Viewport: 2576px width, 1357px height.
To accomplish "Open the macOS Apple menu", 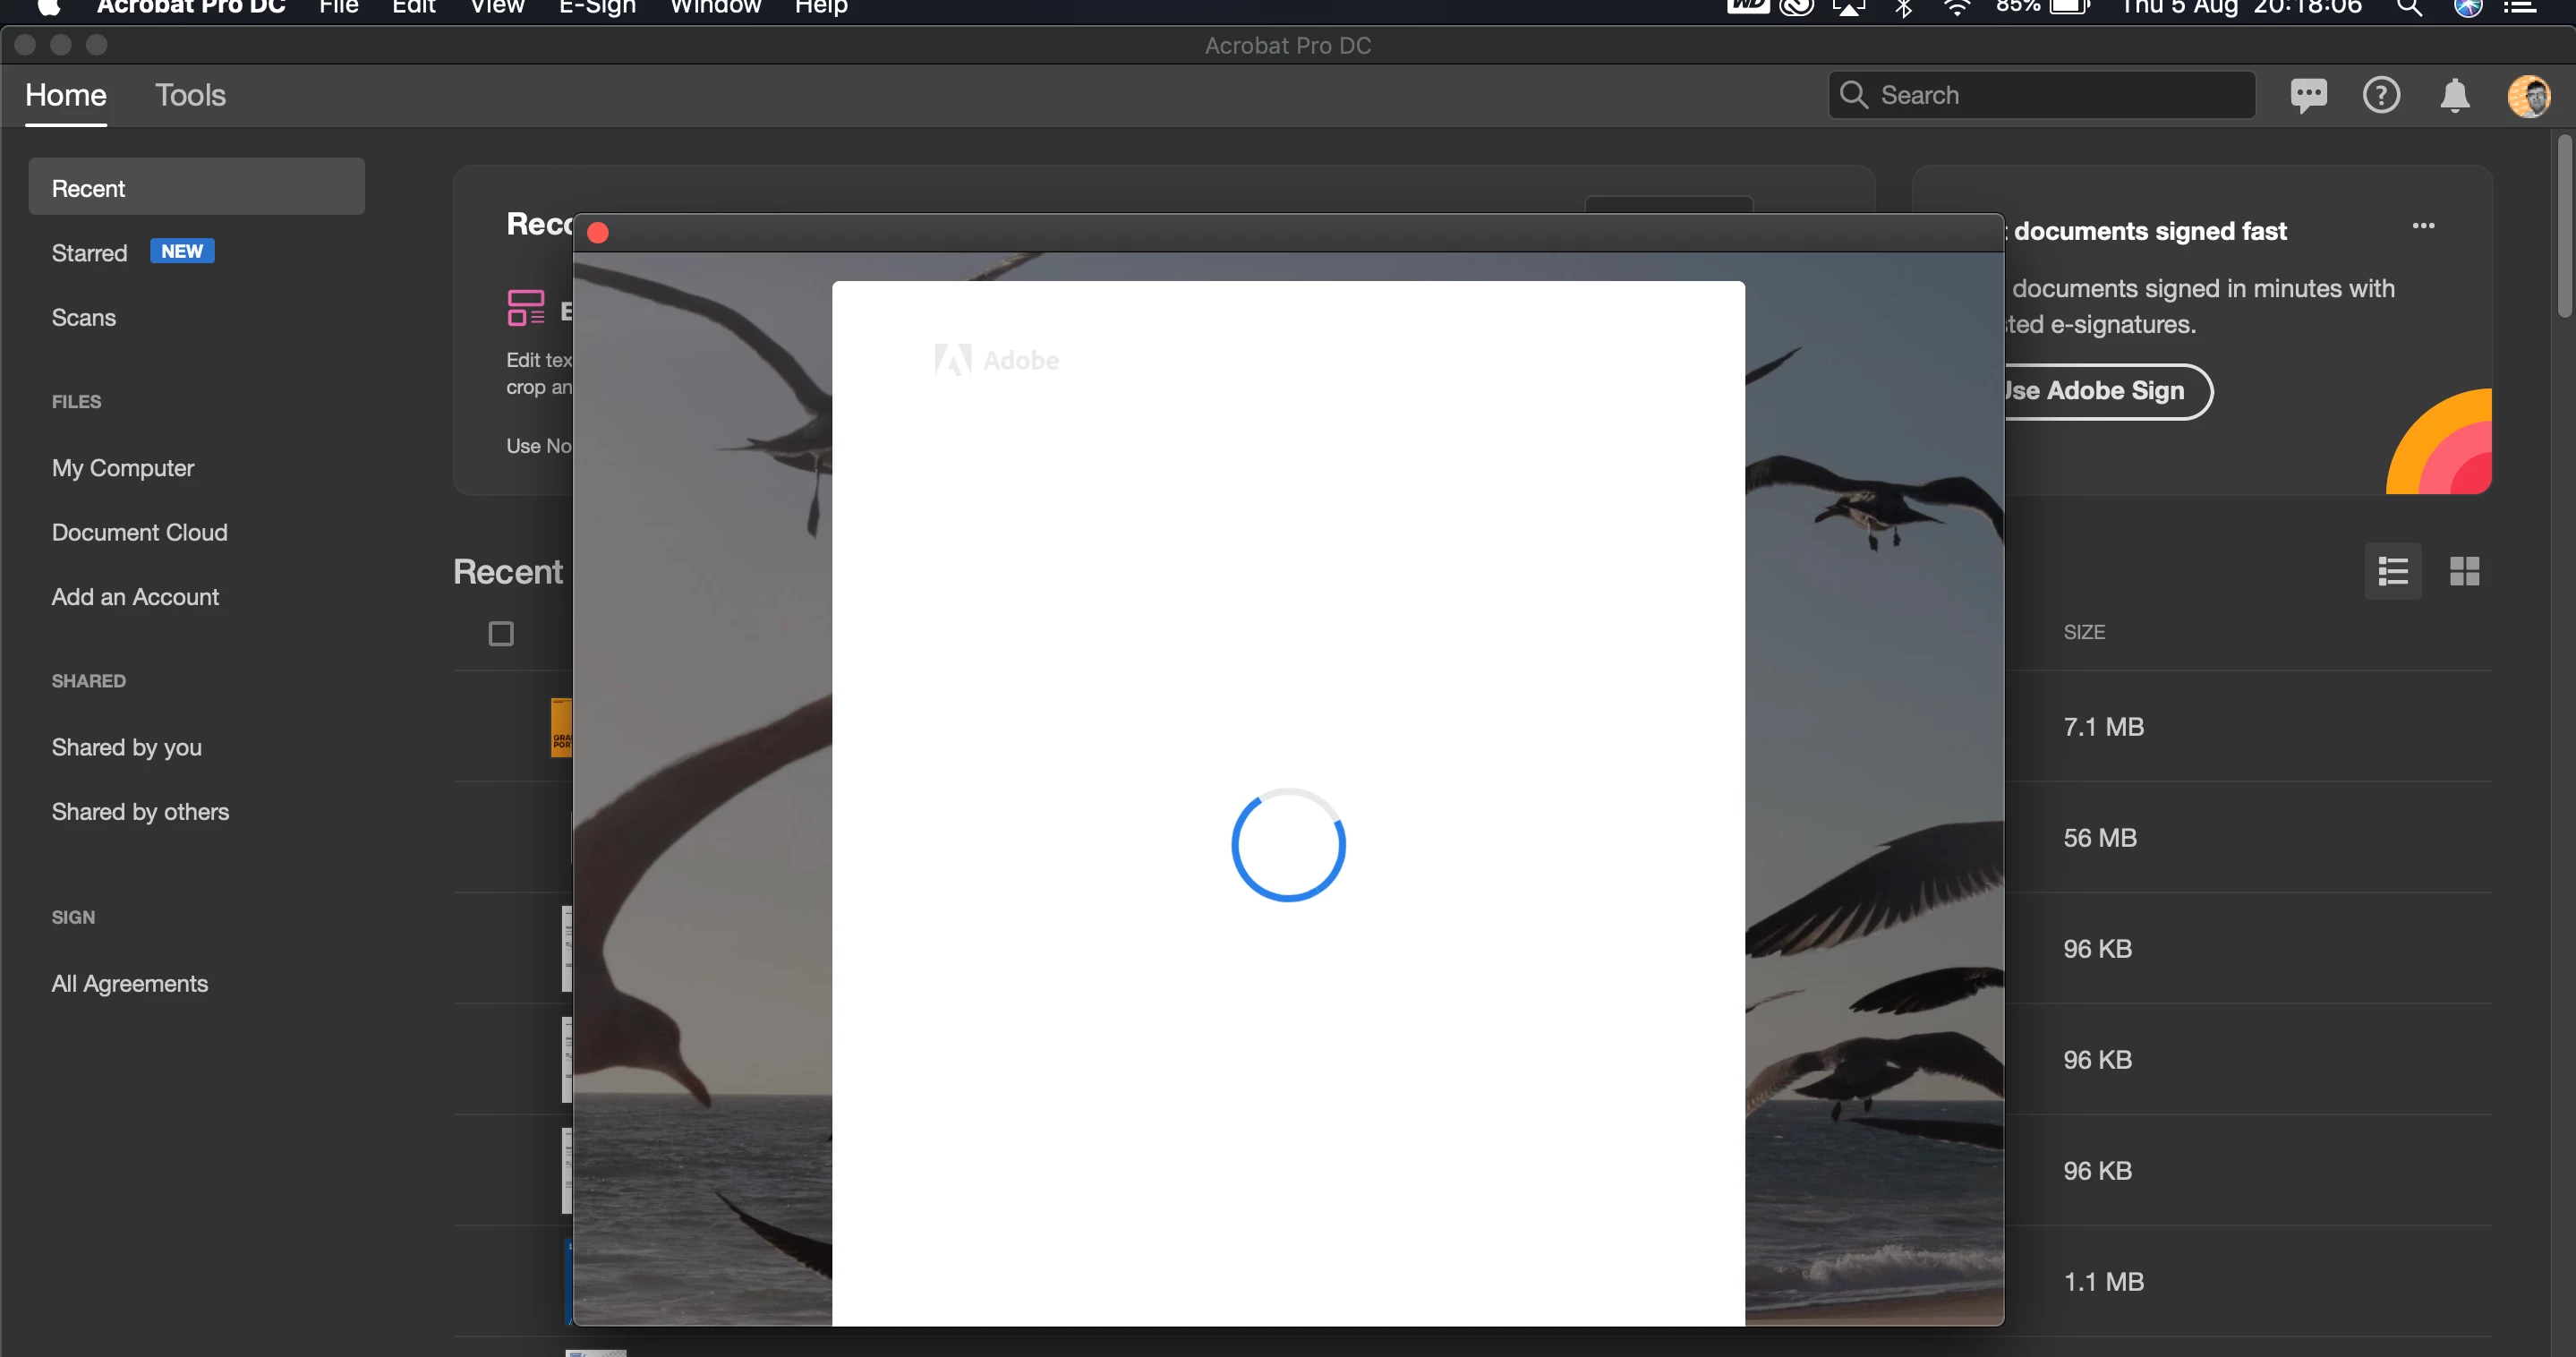I will (x=48, y=7).
